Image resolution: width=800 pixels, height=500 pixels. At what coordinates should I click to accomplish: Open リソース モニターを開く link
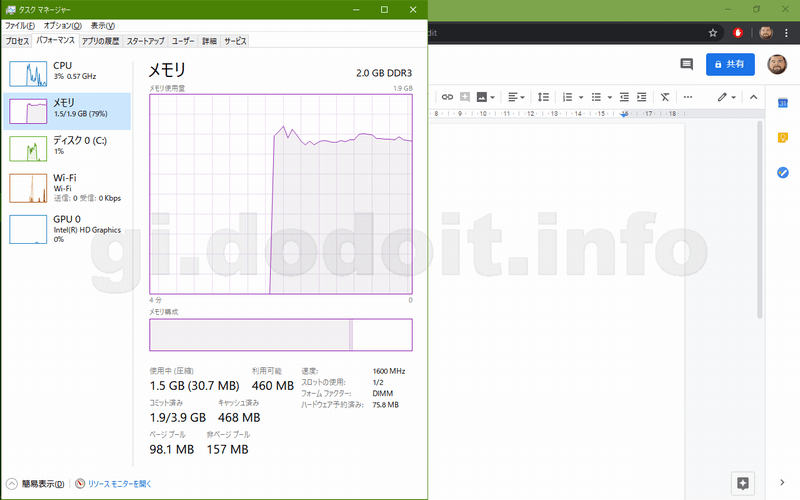click(119, 484)
